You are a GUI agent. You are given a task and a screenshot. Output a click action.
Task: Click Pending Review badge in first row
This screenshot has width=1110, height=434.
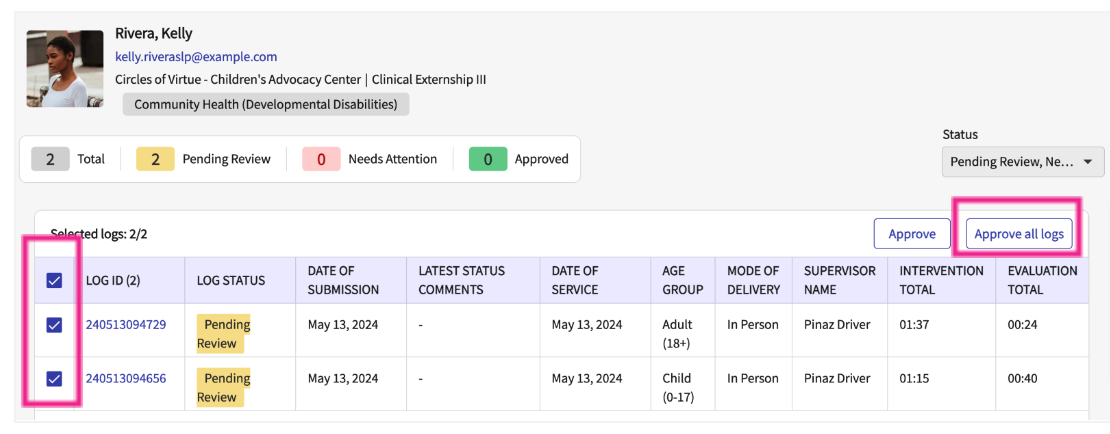point(223,334)
